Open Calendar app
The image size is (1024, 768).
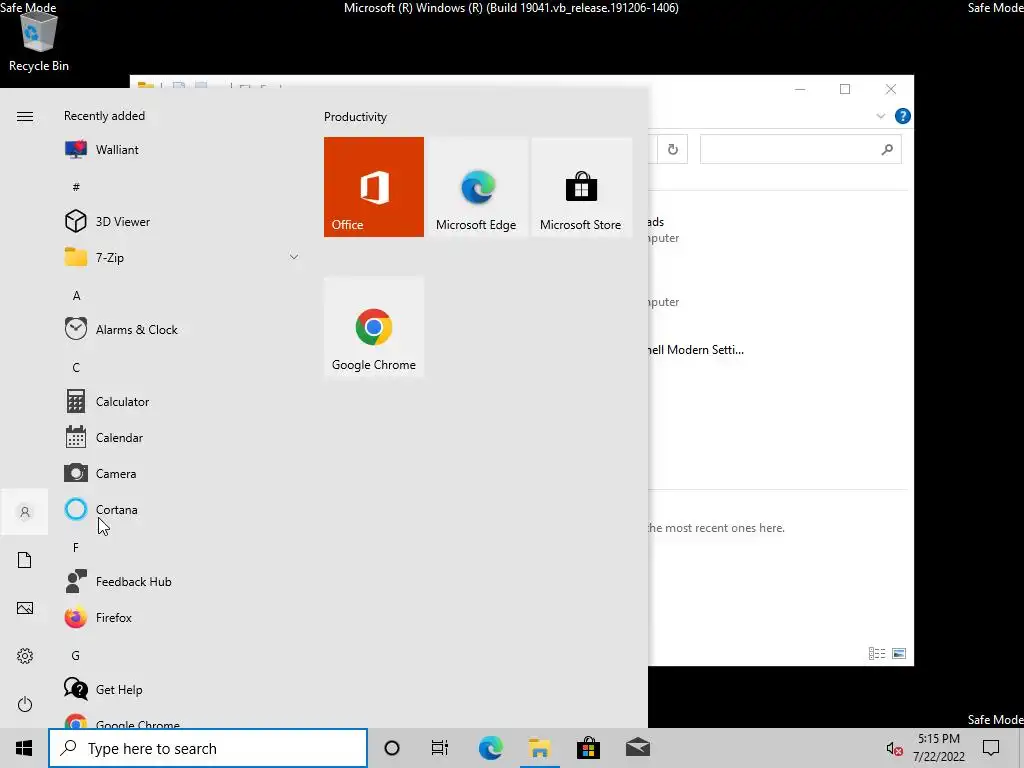(x=182, y=438)
